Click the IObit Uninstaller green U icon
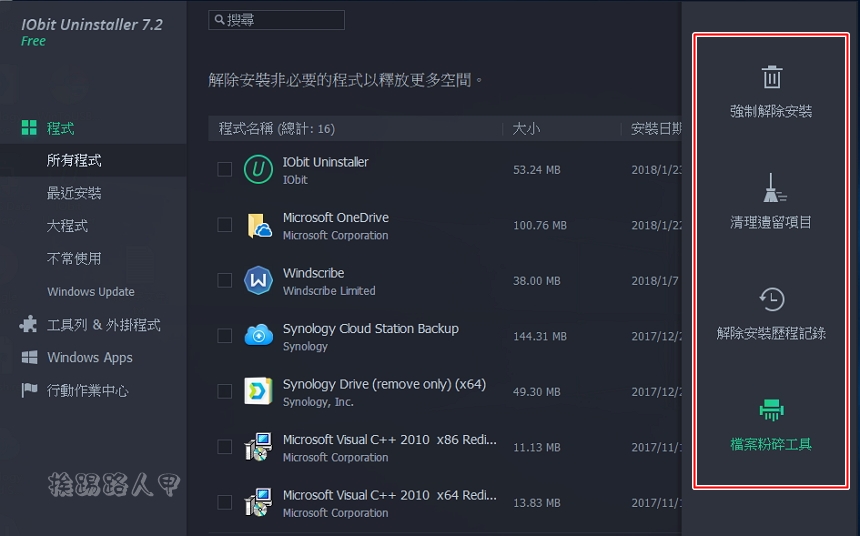The width and height of the screenshot is (860, 536). (258, 169)
